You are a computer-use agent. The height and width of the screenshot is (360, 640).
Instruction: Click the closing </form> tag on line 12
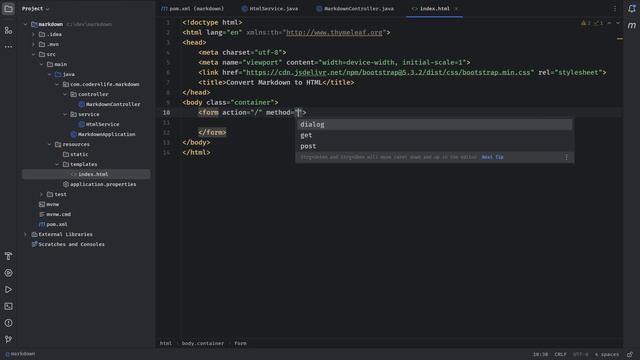[212, 132]
